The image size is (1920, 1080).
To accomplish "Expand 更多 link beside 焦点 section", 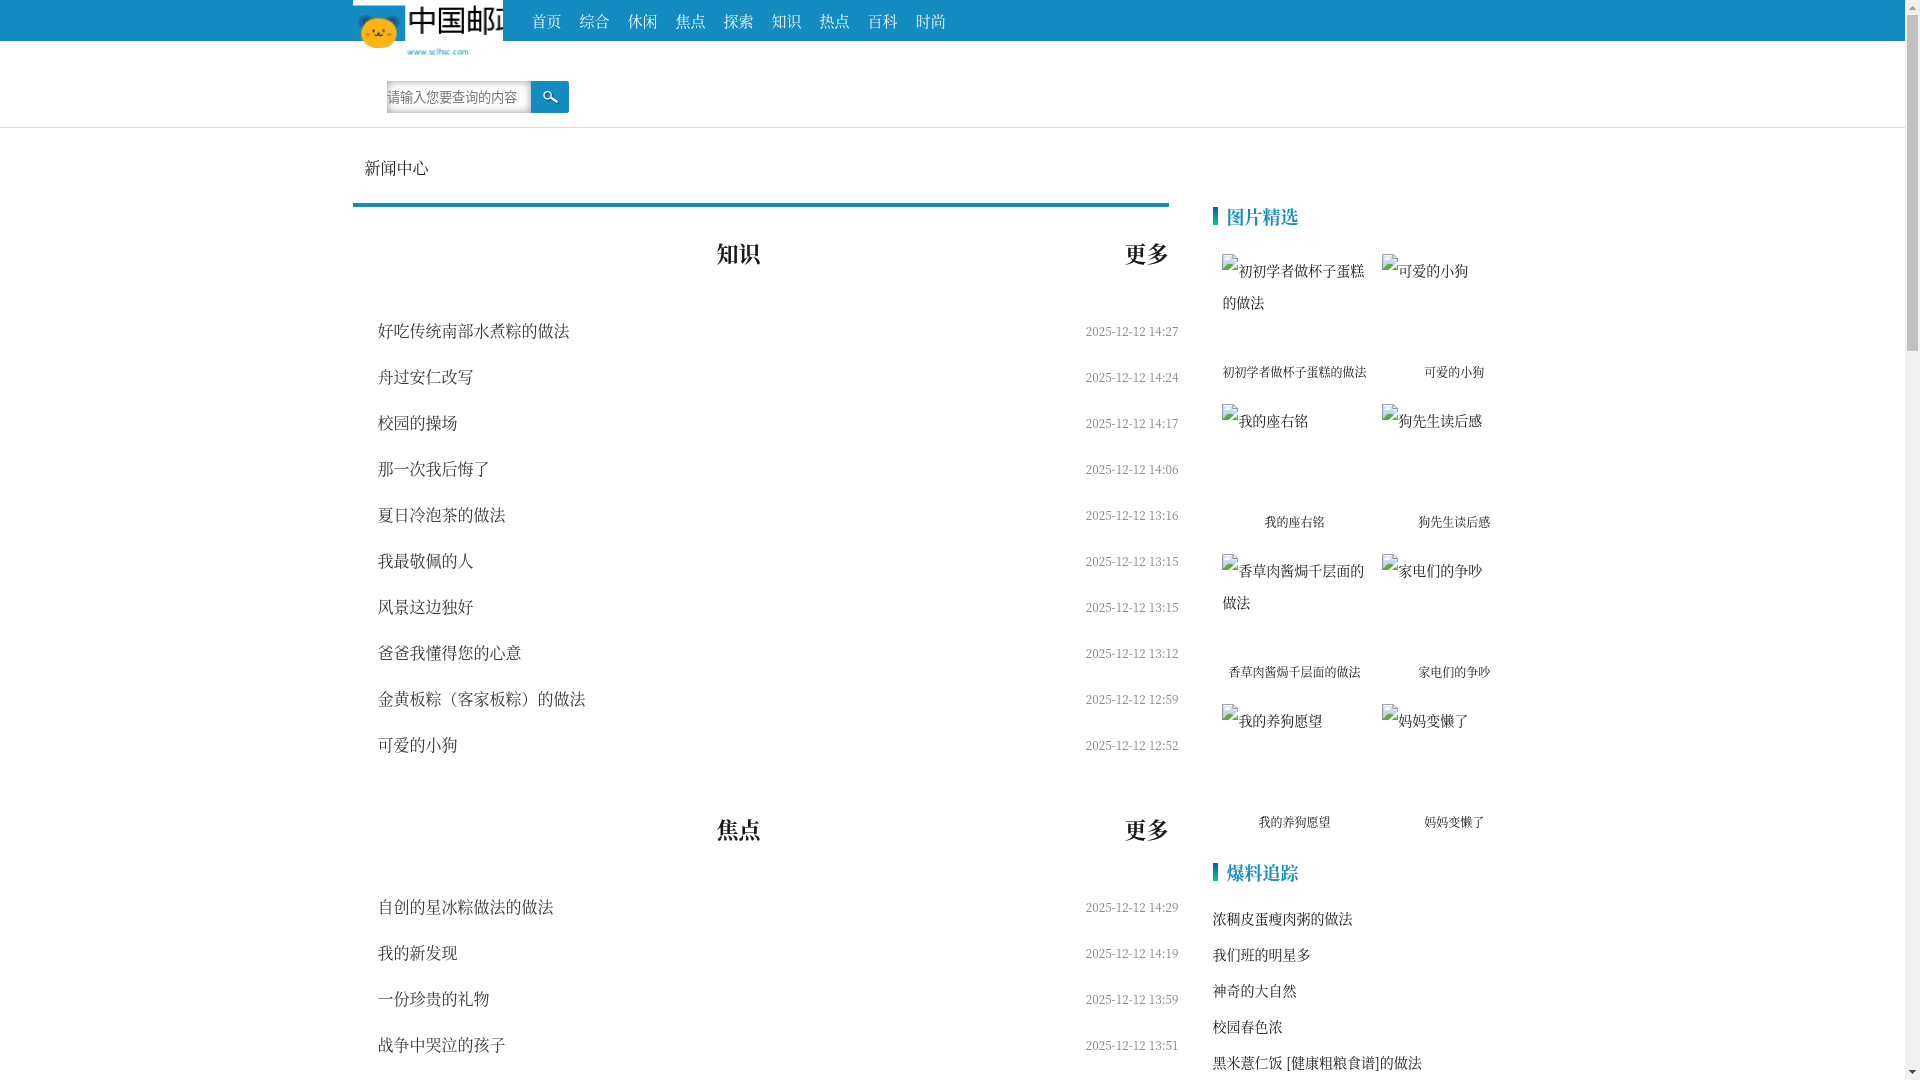I will 1146,830.
